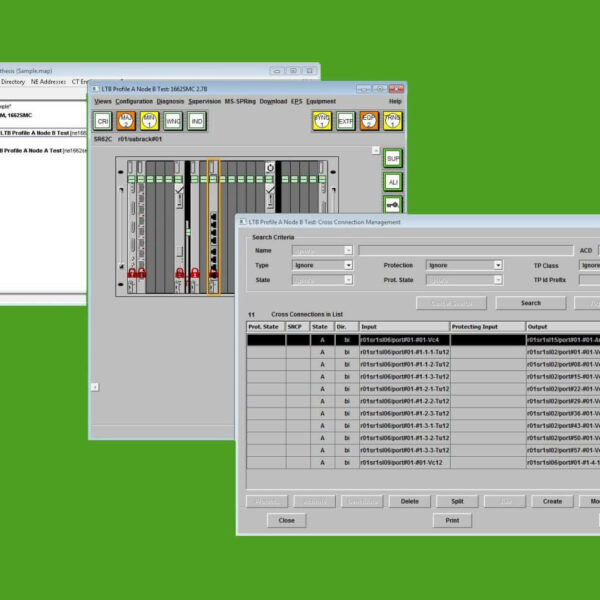Select row r01sr1sl06/port#01-#1-1-3-Tu12
The height and width of the screenshot is (600, 600).
[423, 377]
